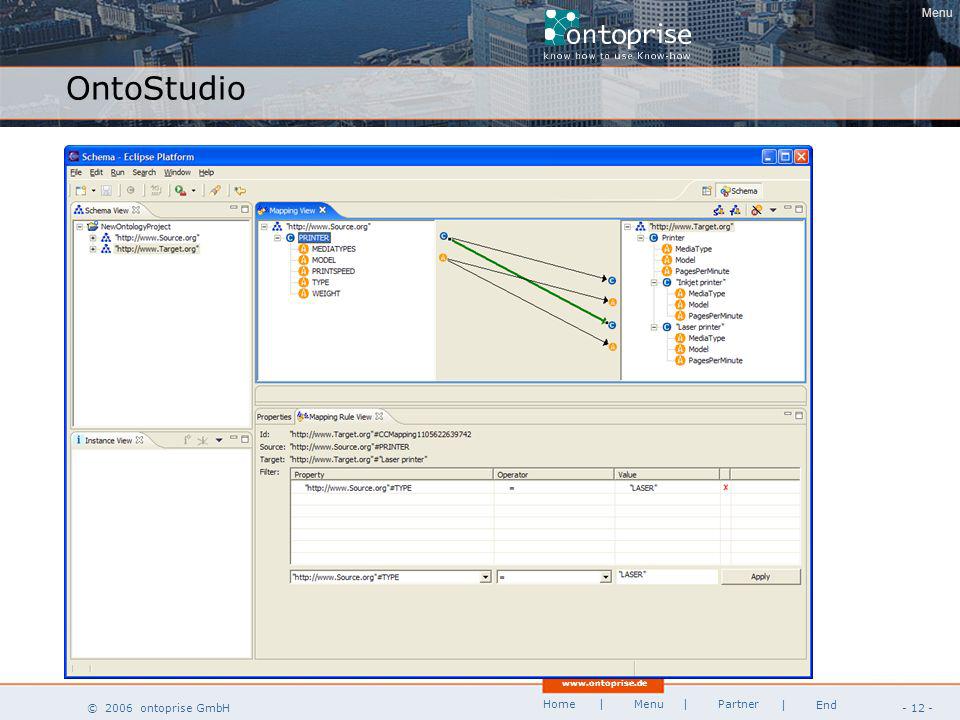Switch to the Instance View tab
Viewport: 960px width, 720px height.
click(x=108, y=440)
